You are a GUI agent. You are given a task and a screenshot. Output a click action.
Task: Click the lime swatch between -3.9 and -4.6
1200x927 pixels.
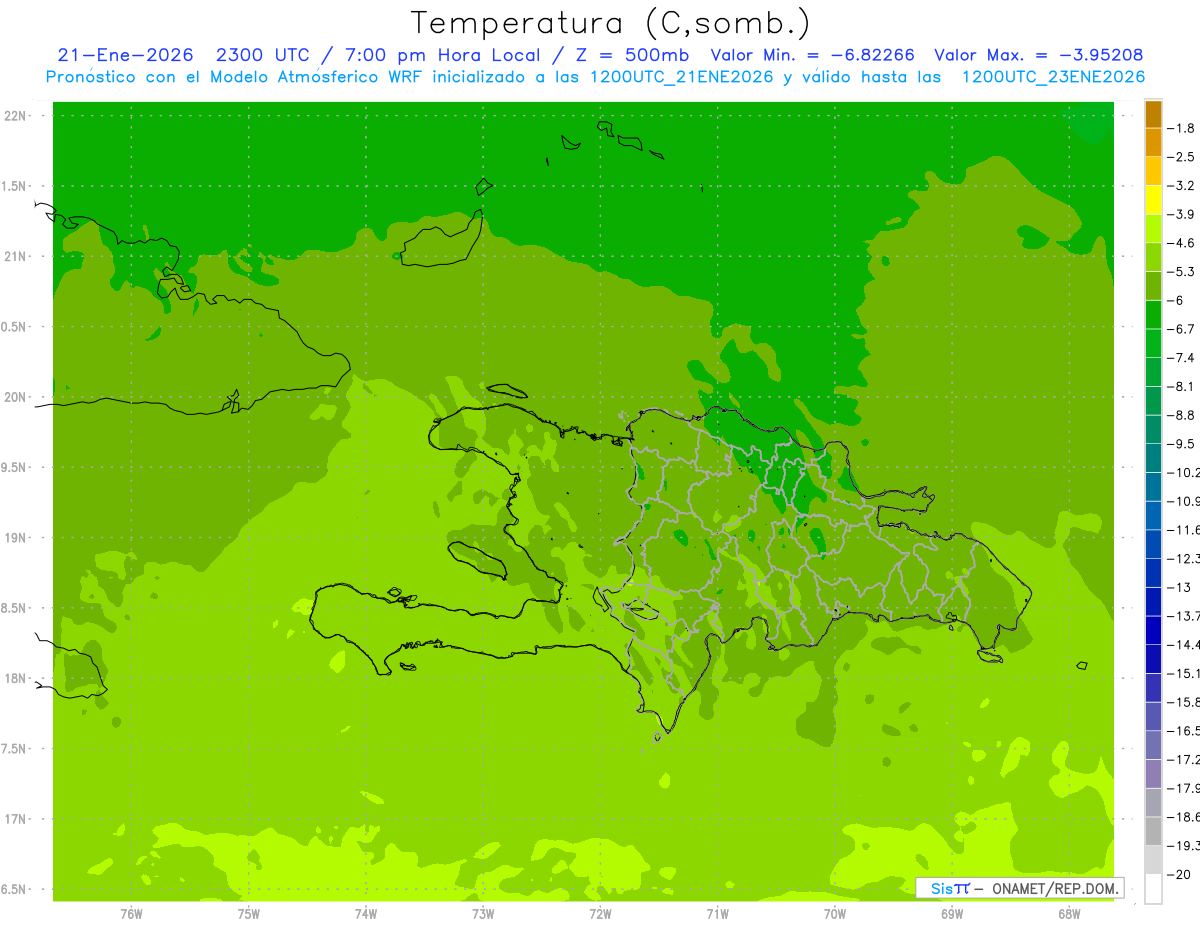1153,229
